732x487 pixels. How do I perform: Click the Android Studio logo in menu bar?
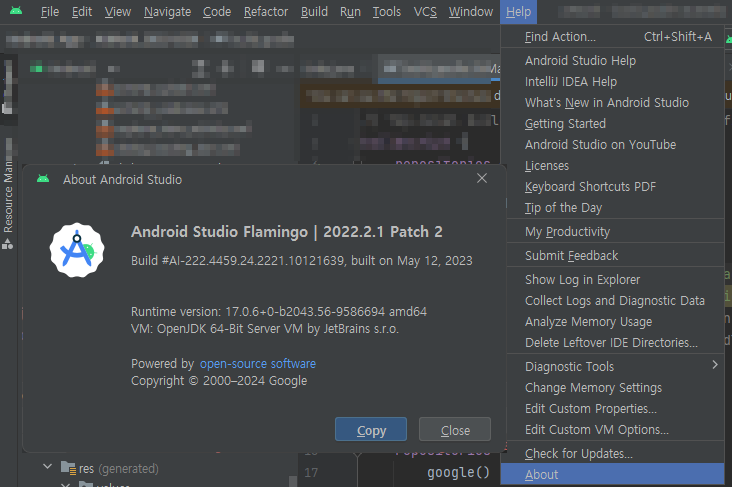(x=16, y=11)
